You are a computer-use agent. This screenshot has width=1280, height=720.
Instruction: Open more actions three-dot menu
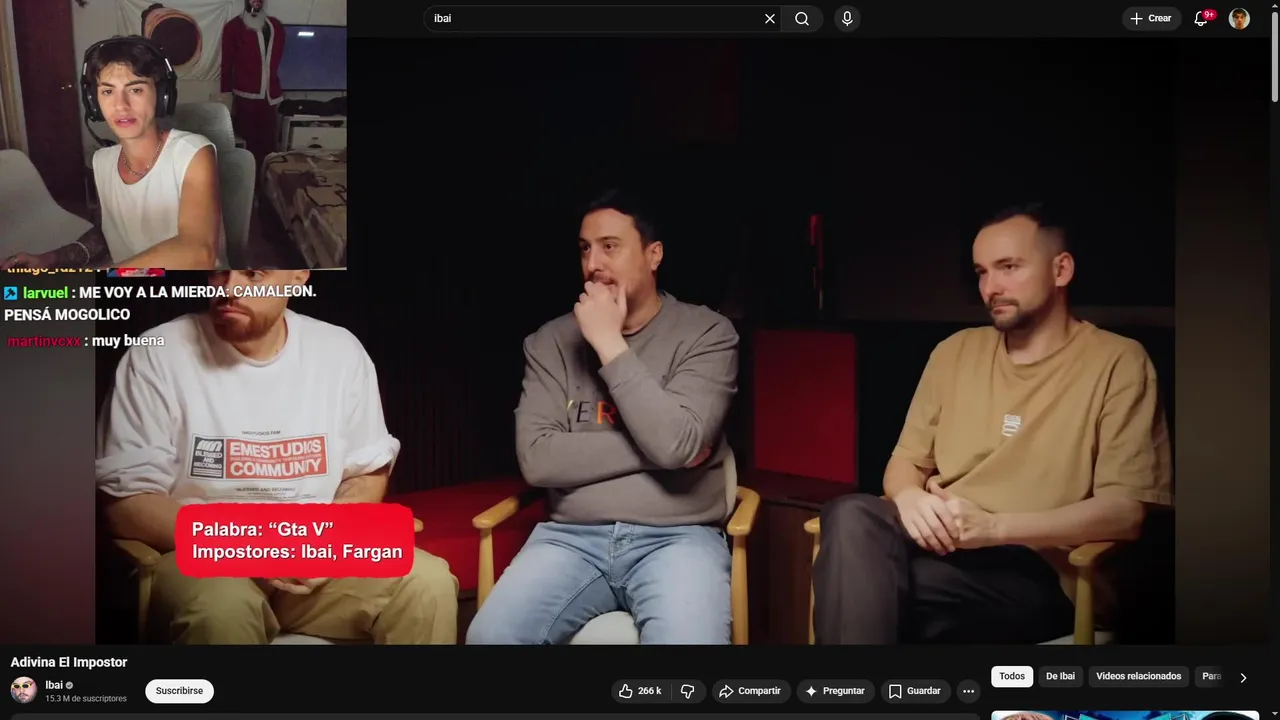tap(968, 691)
